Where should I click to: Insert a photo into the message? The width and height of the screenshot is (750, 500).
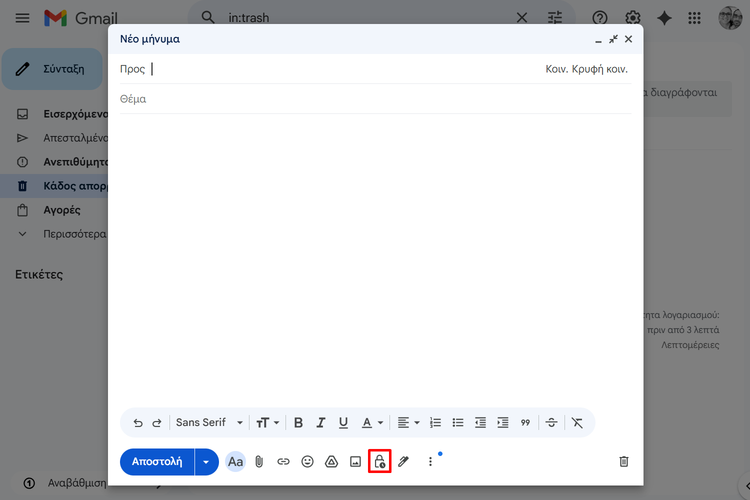tap(355, 462)
